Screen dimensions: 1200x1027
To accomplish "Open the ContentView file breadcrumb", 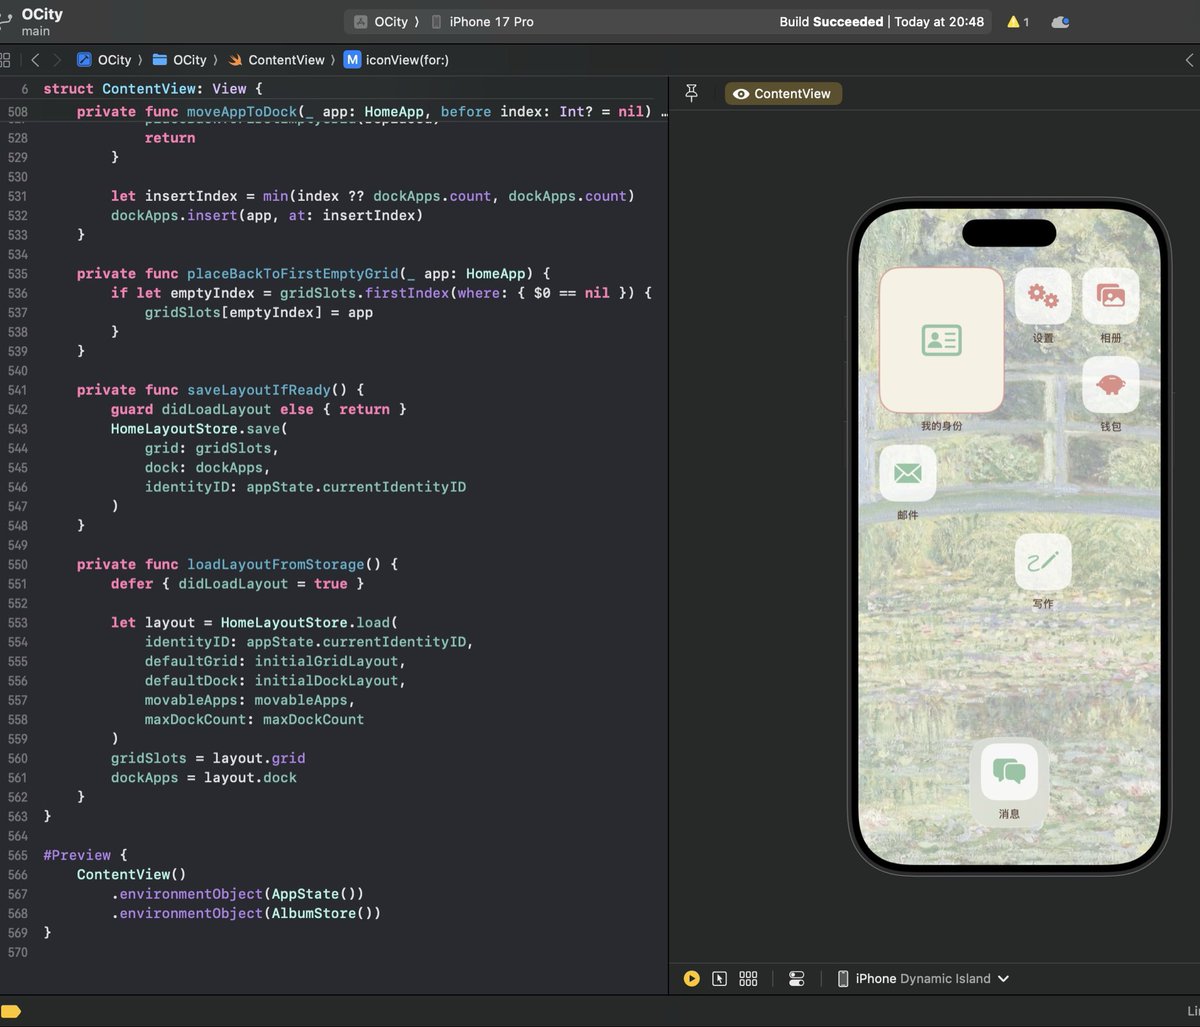I will click(277, 60).
